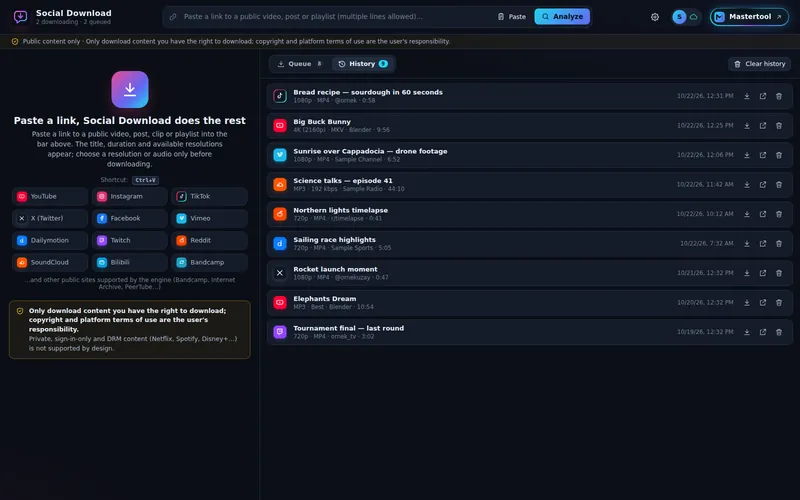
Task: Select the Vimeo platform chip
Action: point(209,218)
